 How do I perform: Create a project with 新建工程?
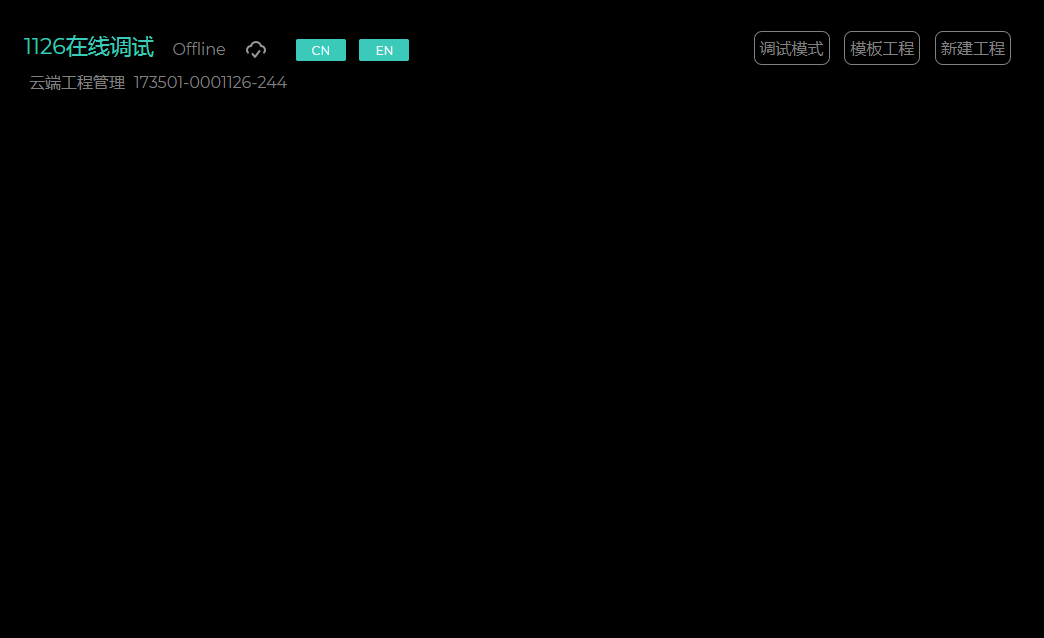tap(972, 48)
